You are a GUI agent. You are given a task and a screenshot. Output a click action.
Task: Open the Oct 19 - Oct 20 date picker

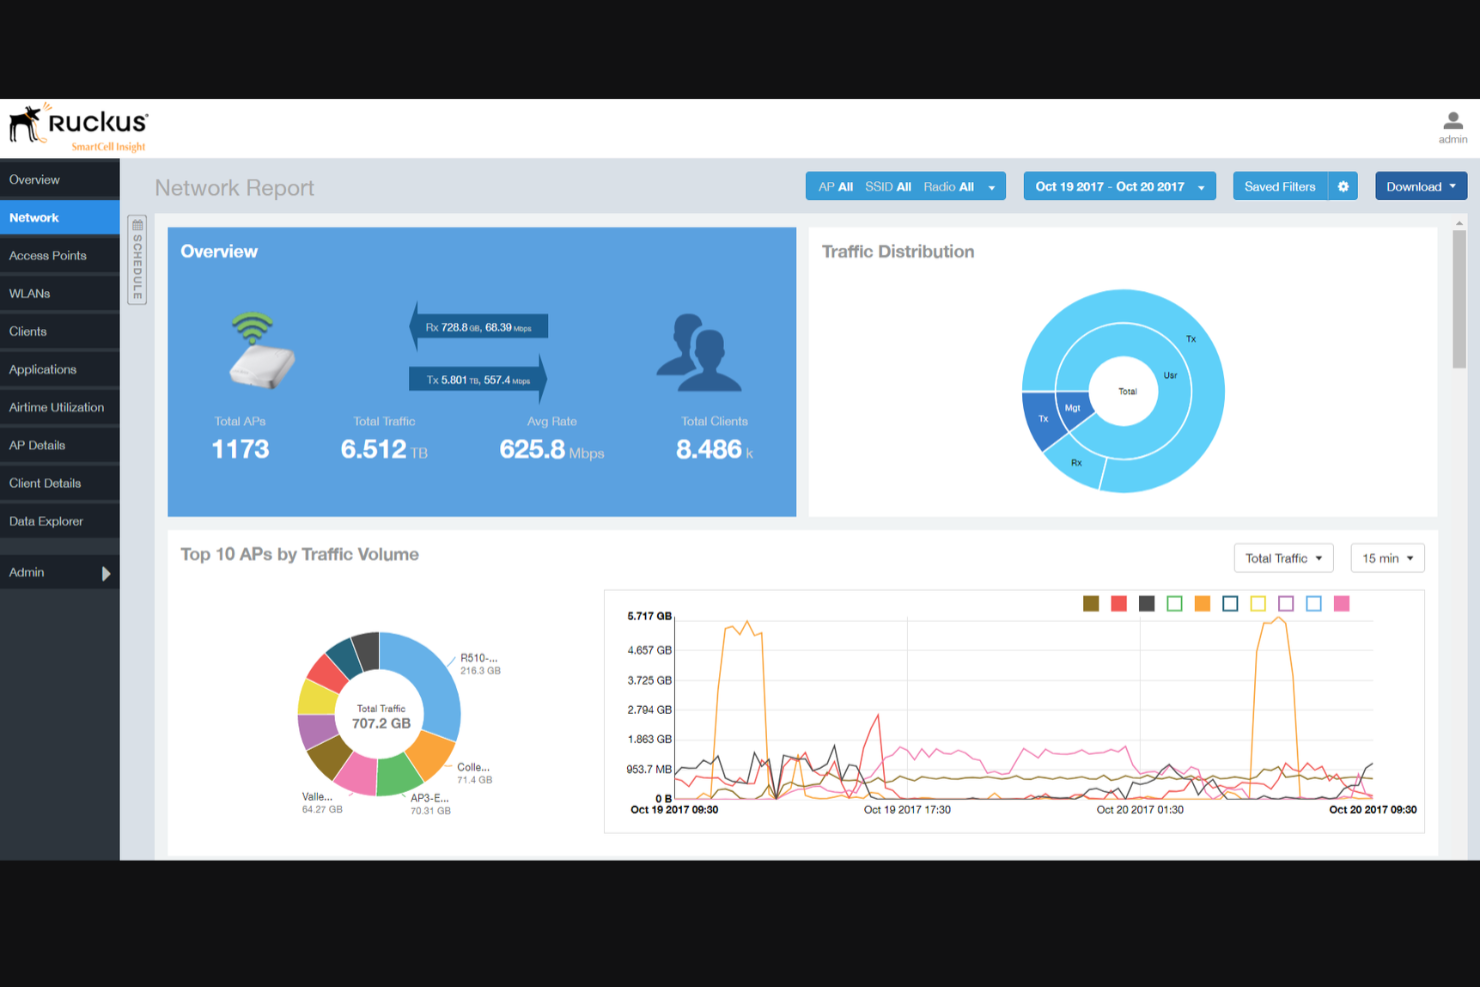pyautogui.click(x=1119, y=186)
